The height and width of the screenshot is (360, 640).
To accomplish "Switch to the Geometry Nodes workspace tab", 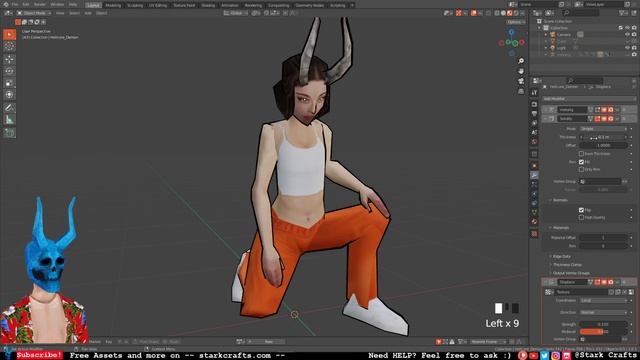I will click(x=309, y=5).
